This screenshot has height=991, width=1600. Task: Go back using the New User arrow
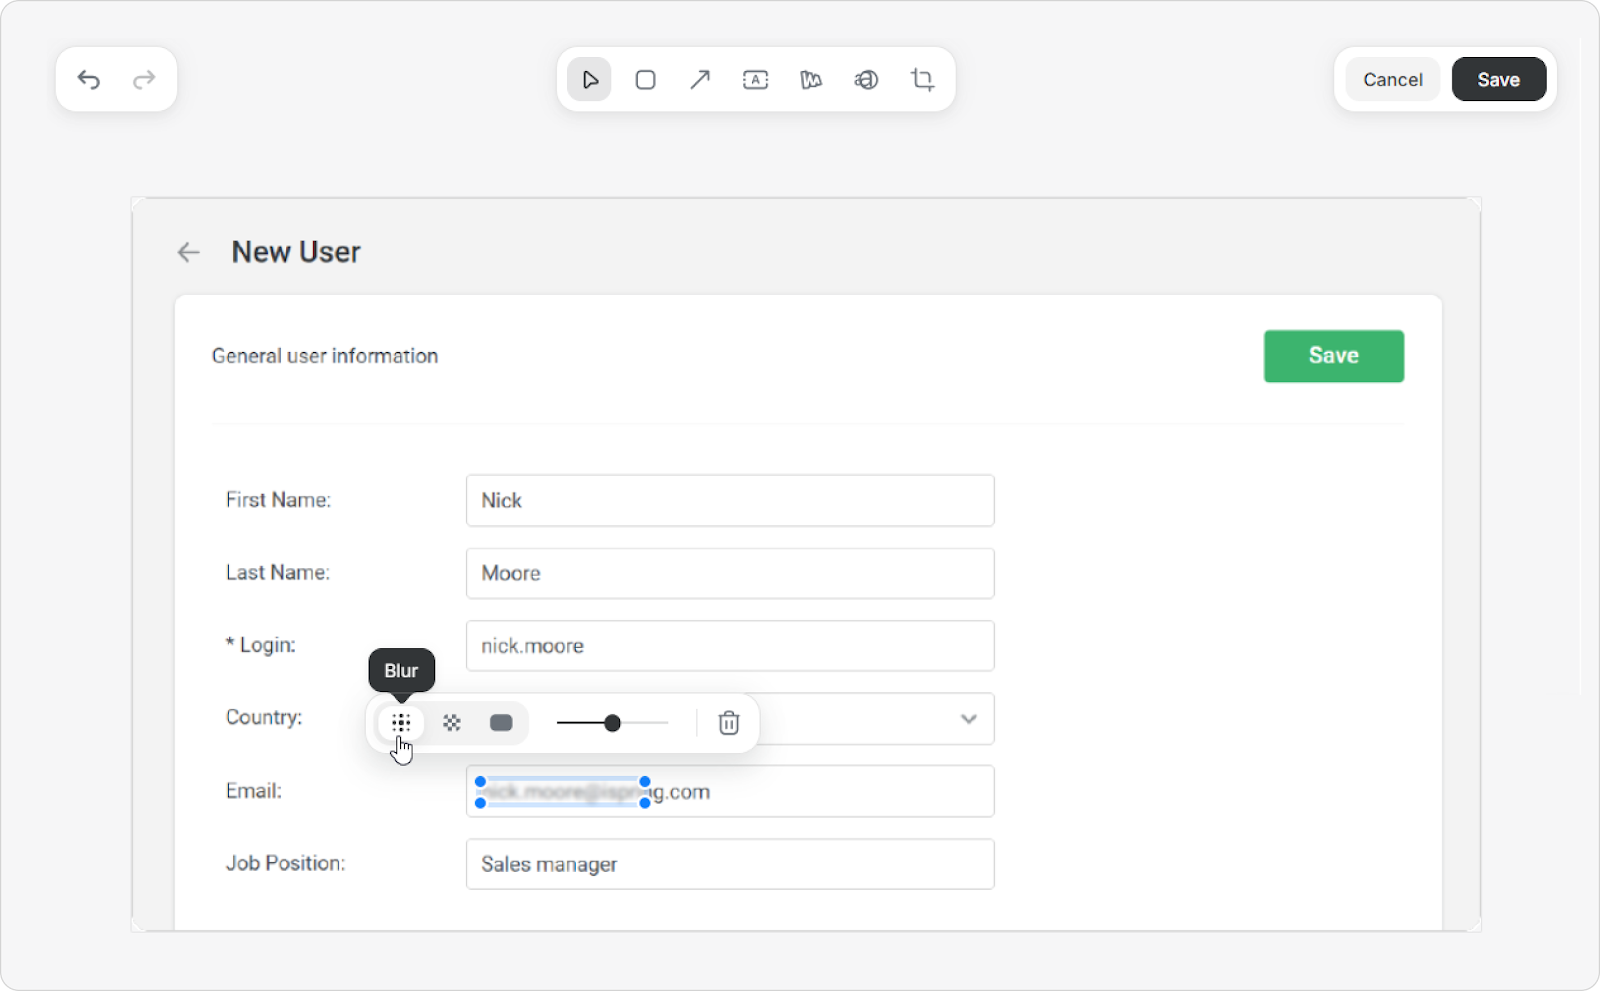[188, 253]
